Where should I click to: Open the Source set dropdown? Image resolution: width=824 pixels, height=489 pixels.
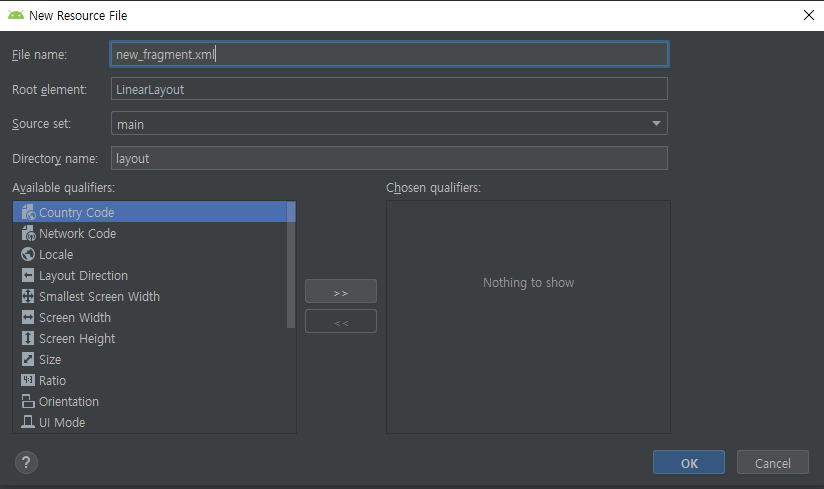[x=389, y=124]
